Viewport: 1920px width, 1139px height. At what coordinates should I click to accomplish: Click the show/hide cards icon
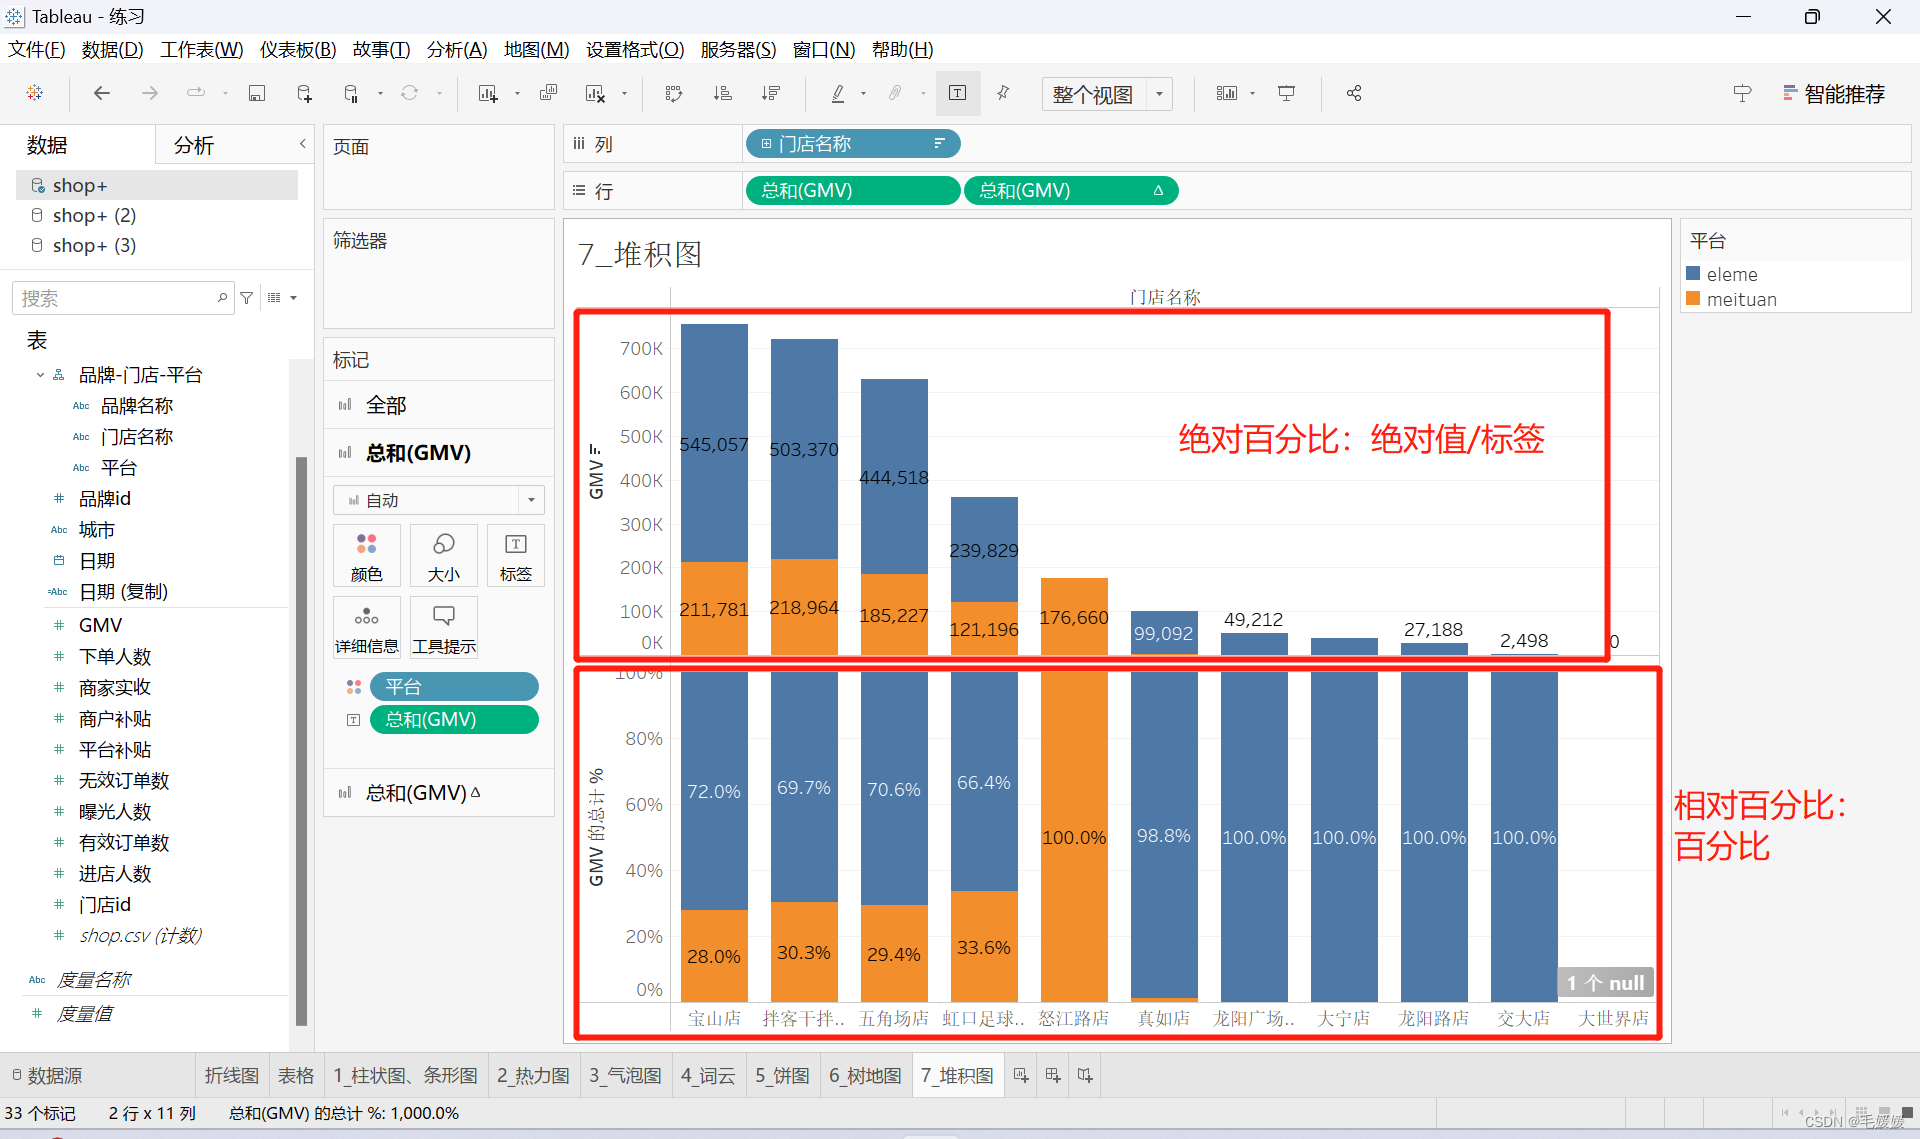pos(1227,93)
